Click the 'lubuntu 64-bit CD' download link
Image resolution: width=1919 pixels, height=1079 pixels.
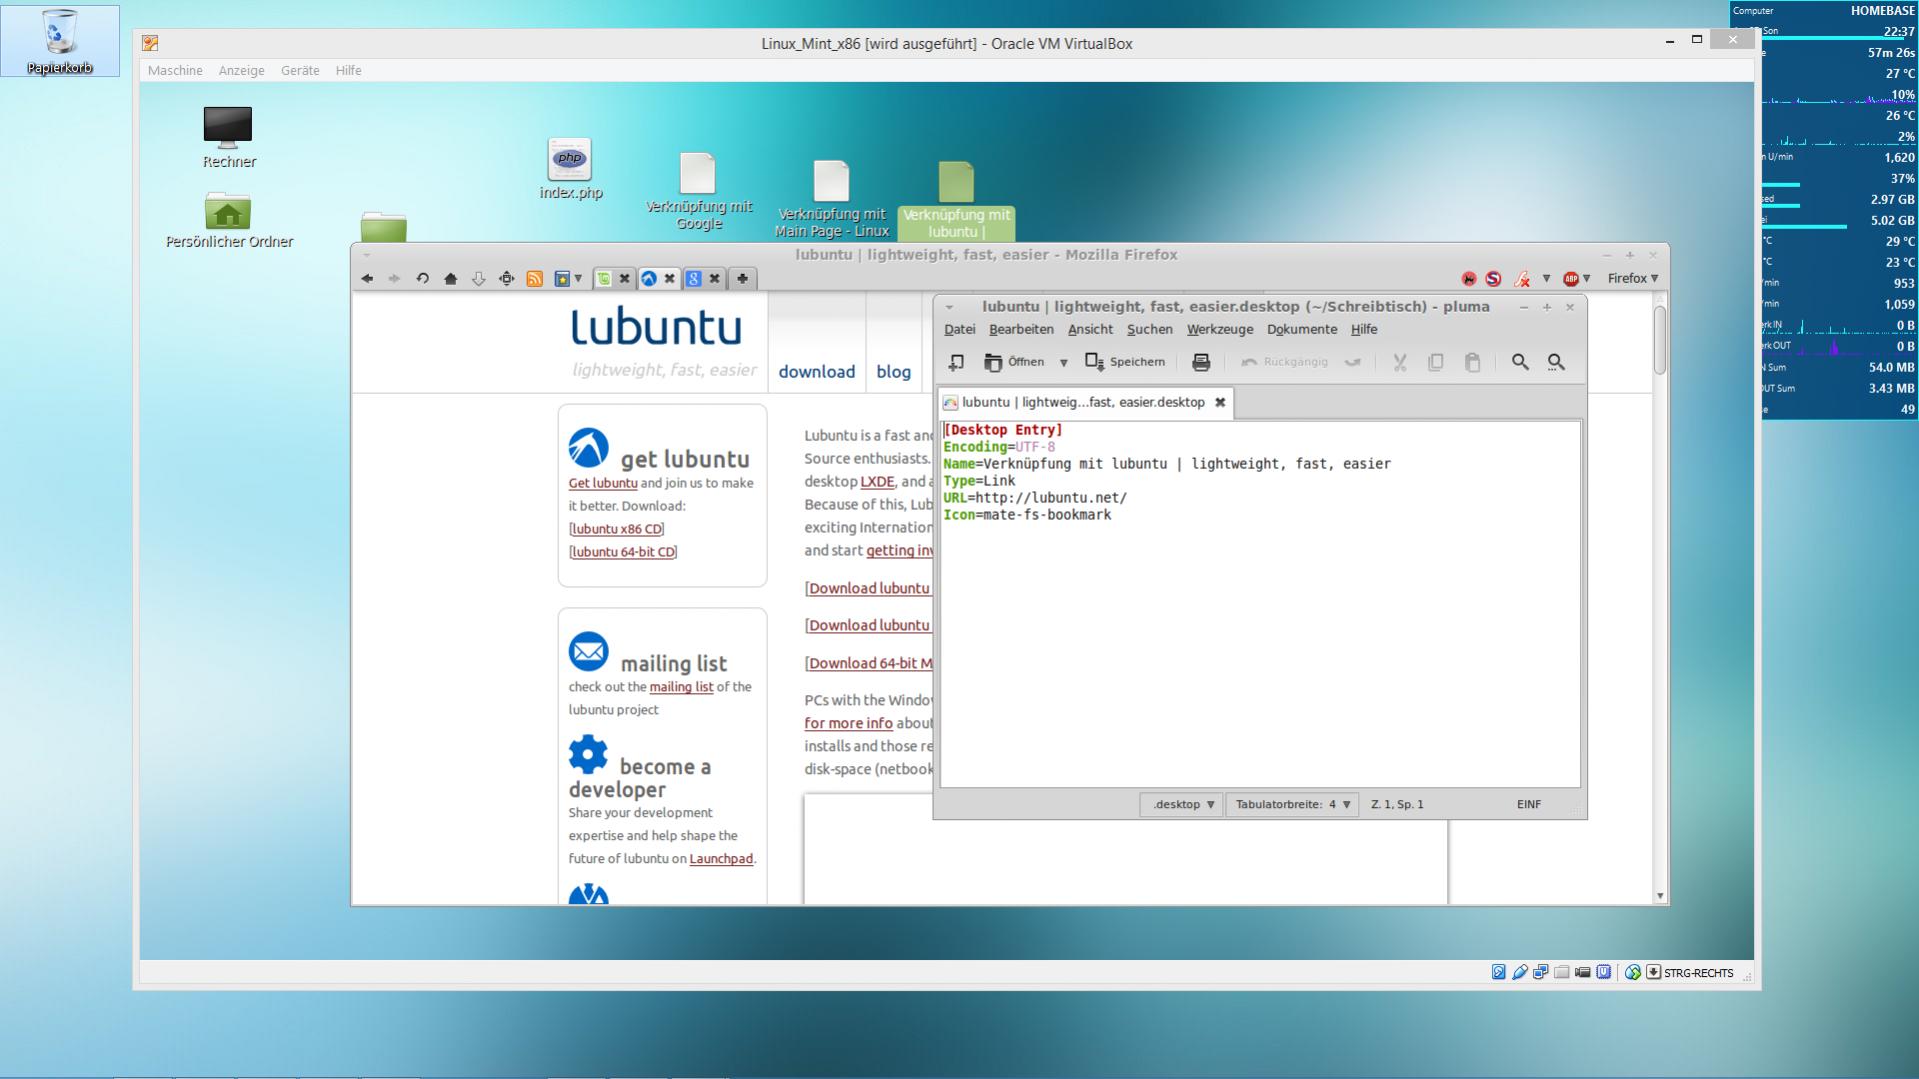tap(623, 552)
